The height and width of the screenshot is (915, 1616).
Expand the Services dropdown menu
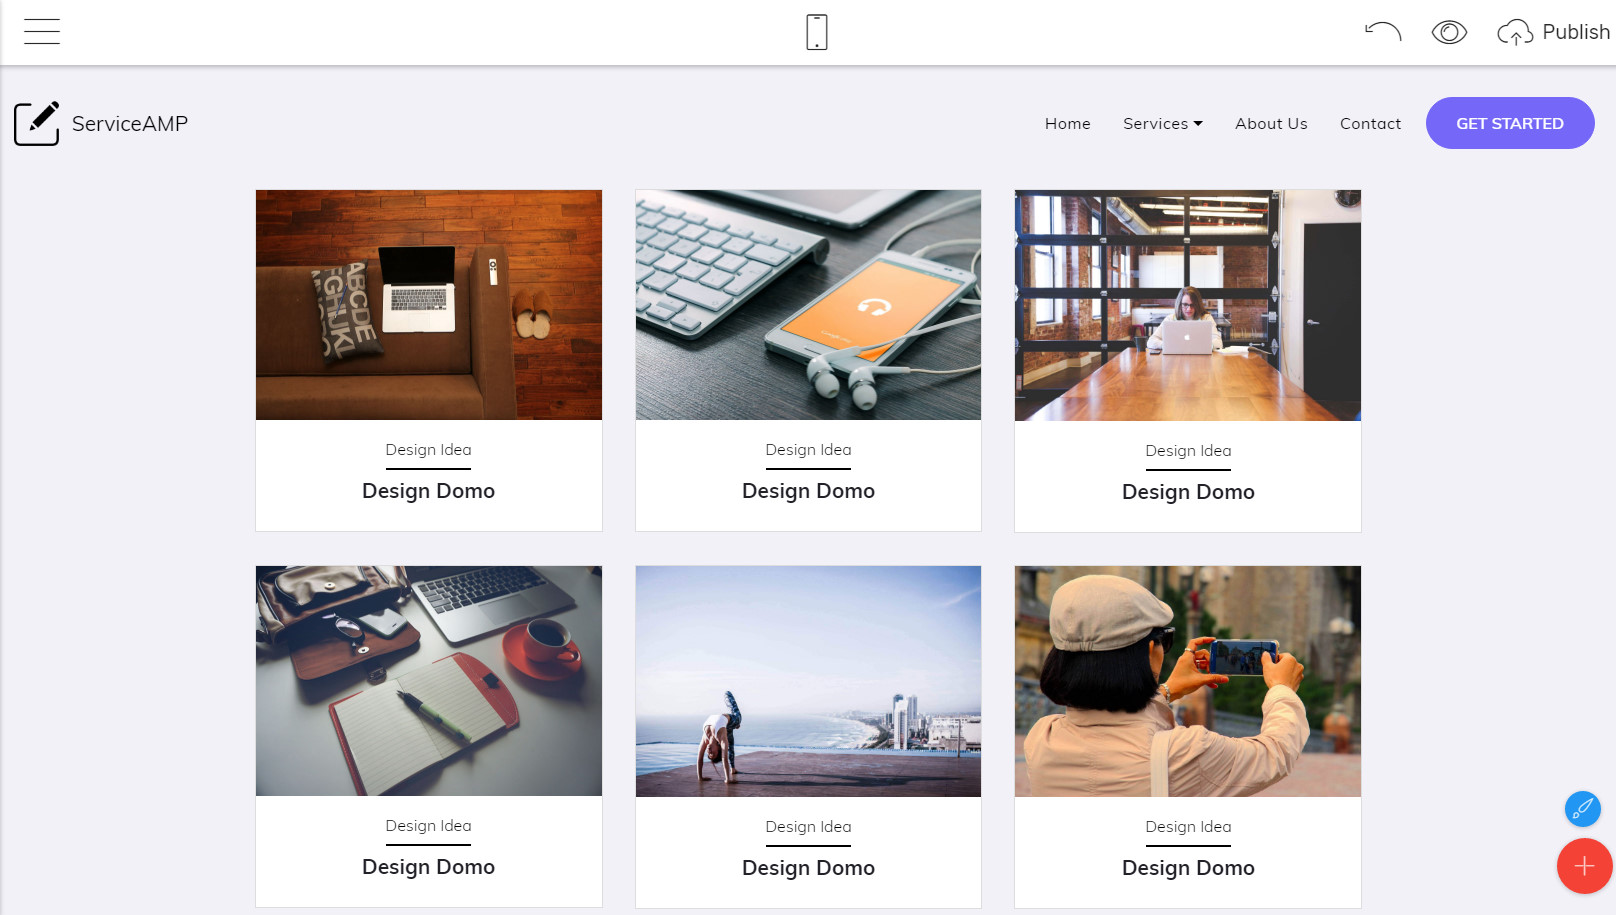(1163, 124)
